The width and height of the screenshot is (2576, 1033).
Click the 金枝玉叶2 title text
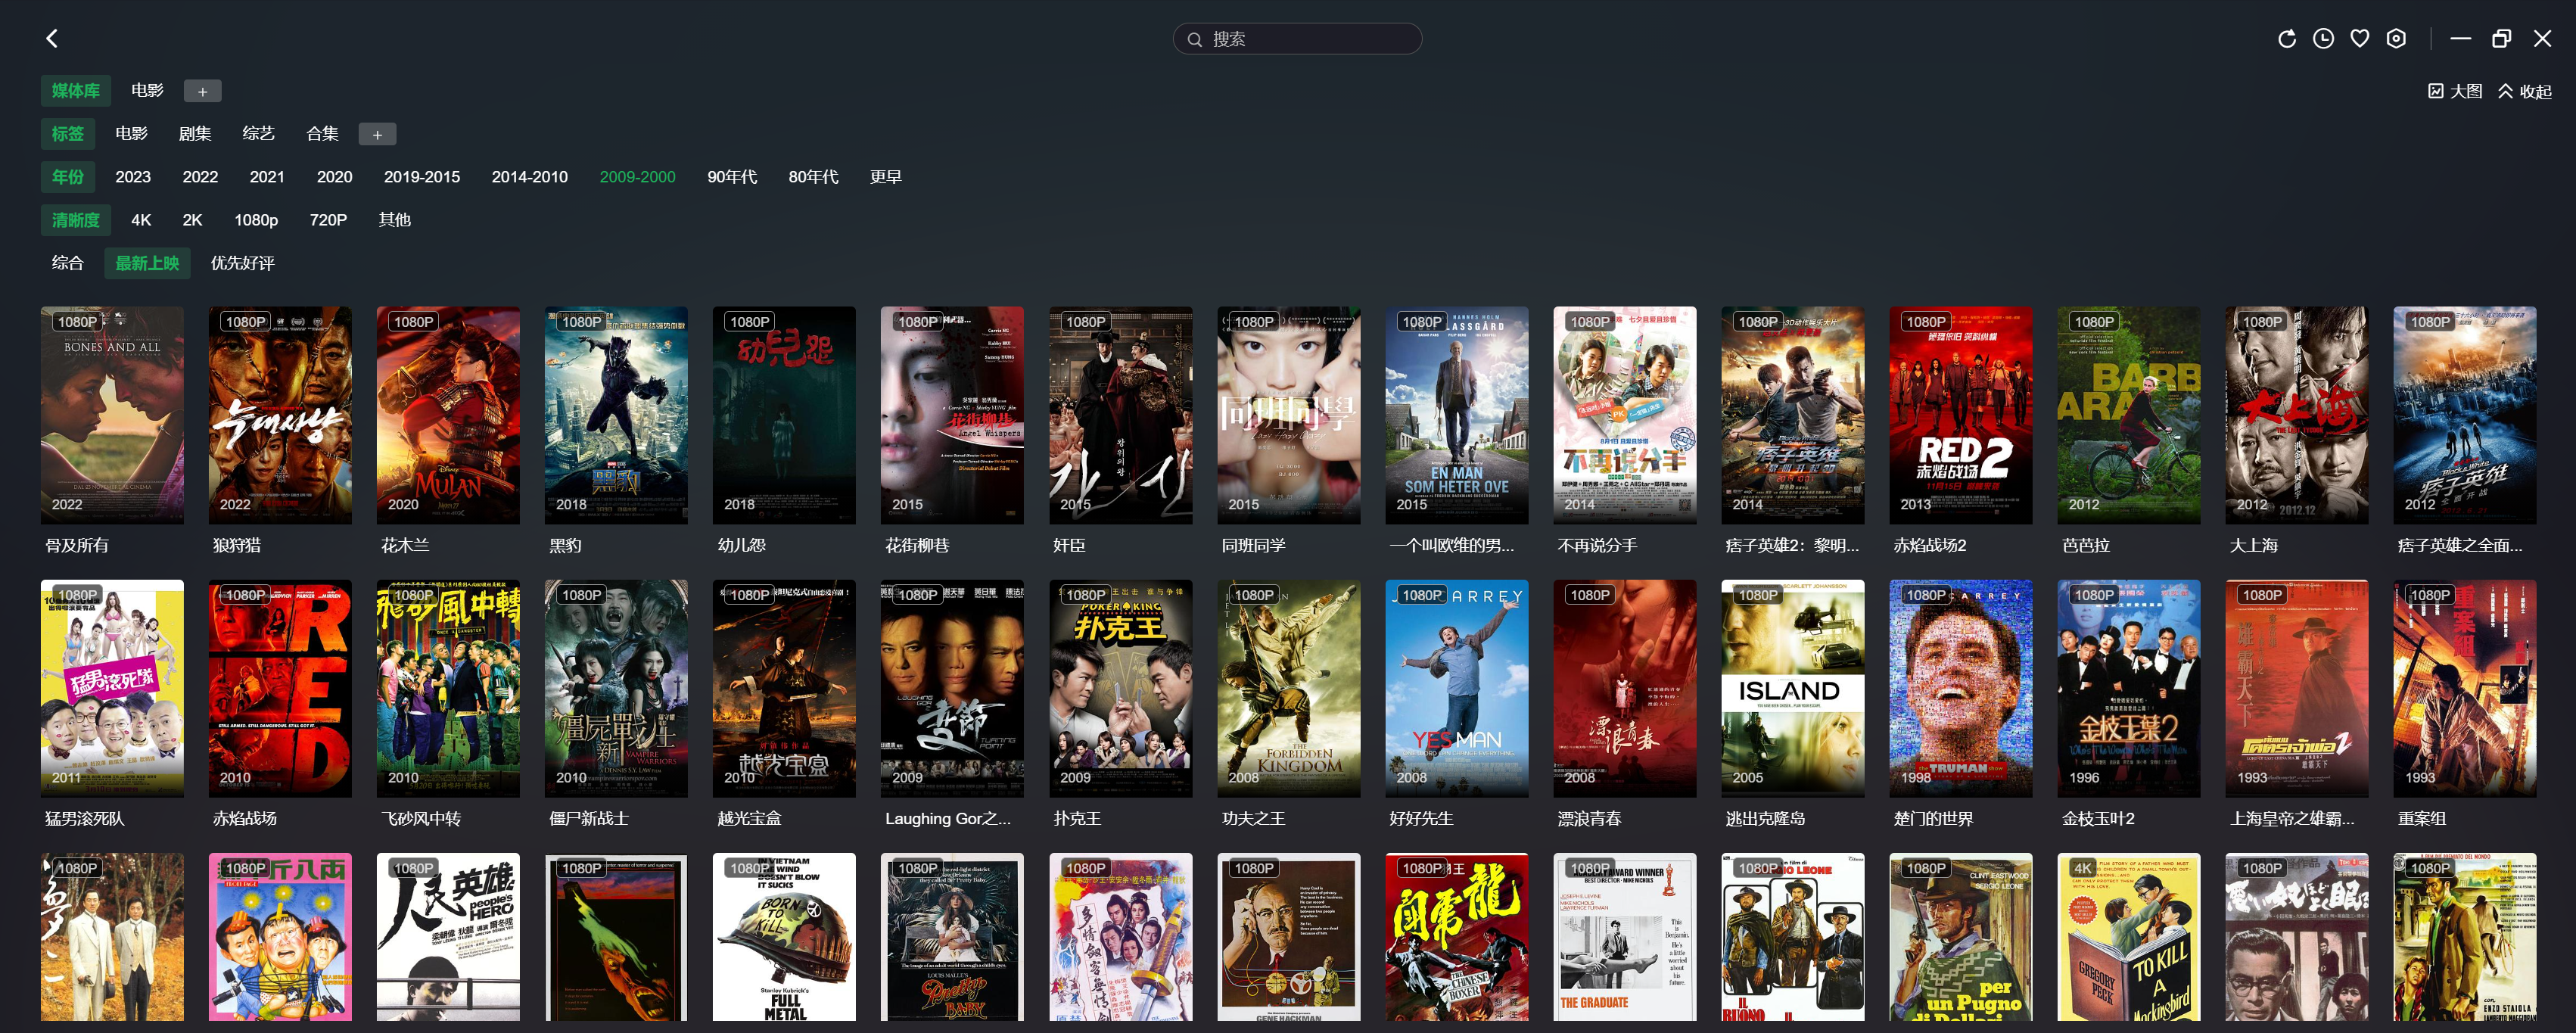coord(2098,818)
